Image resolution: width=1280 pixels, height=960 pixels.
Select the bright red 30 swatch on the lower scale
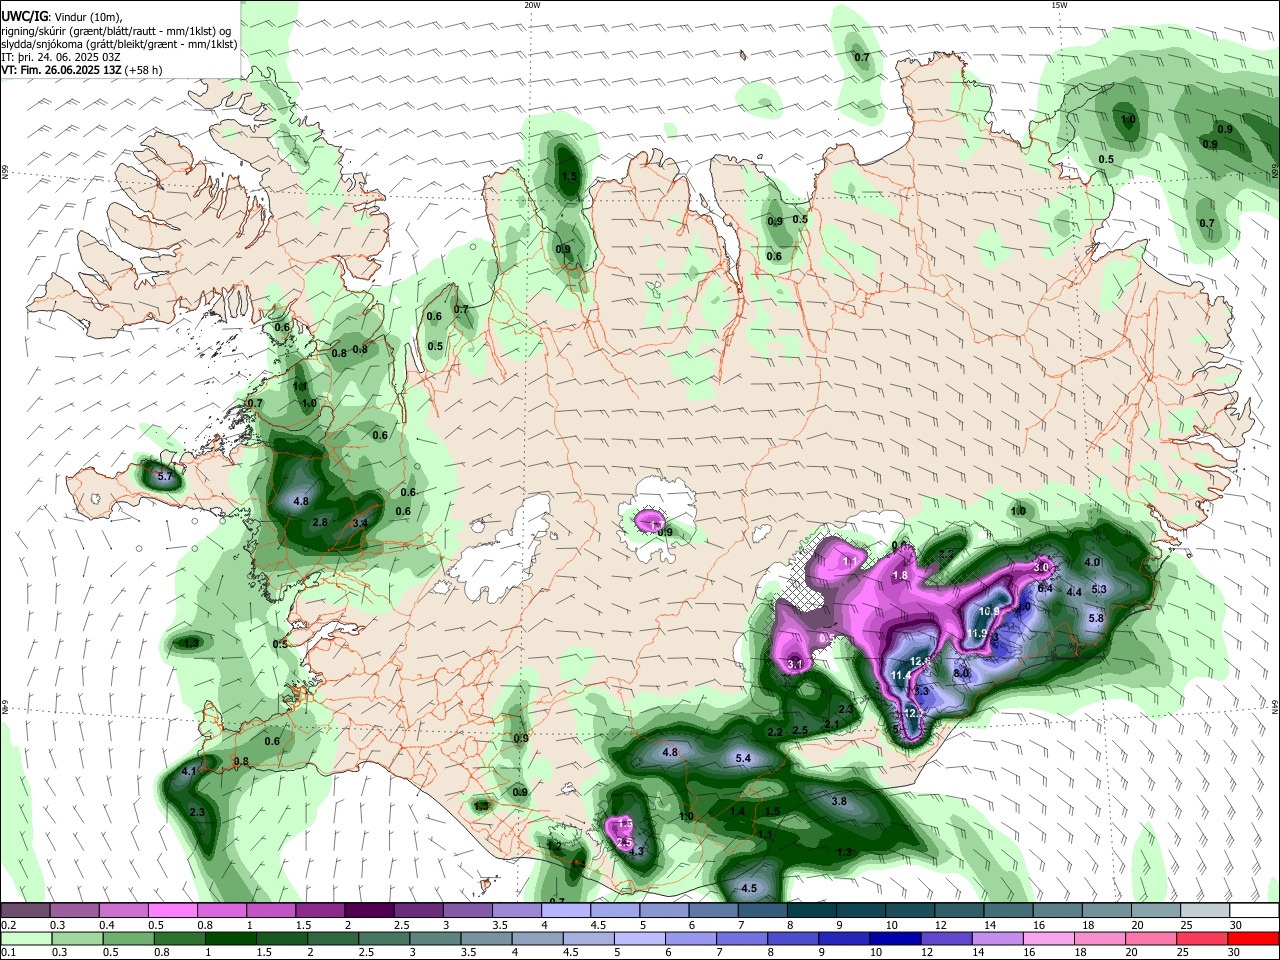[1255, 939]
